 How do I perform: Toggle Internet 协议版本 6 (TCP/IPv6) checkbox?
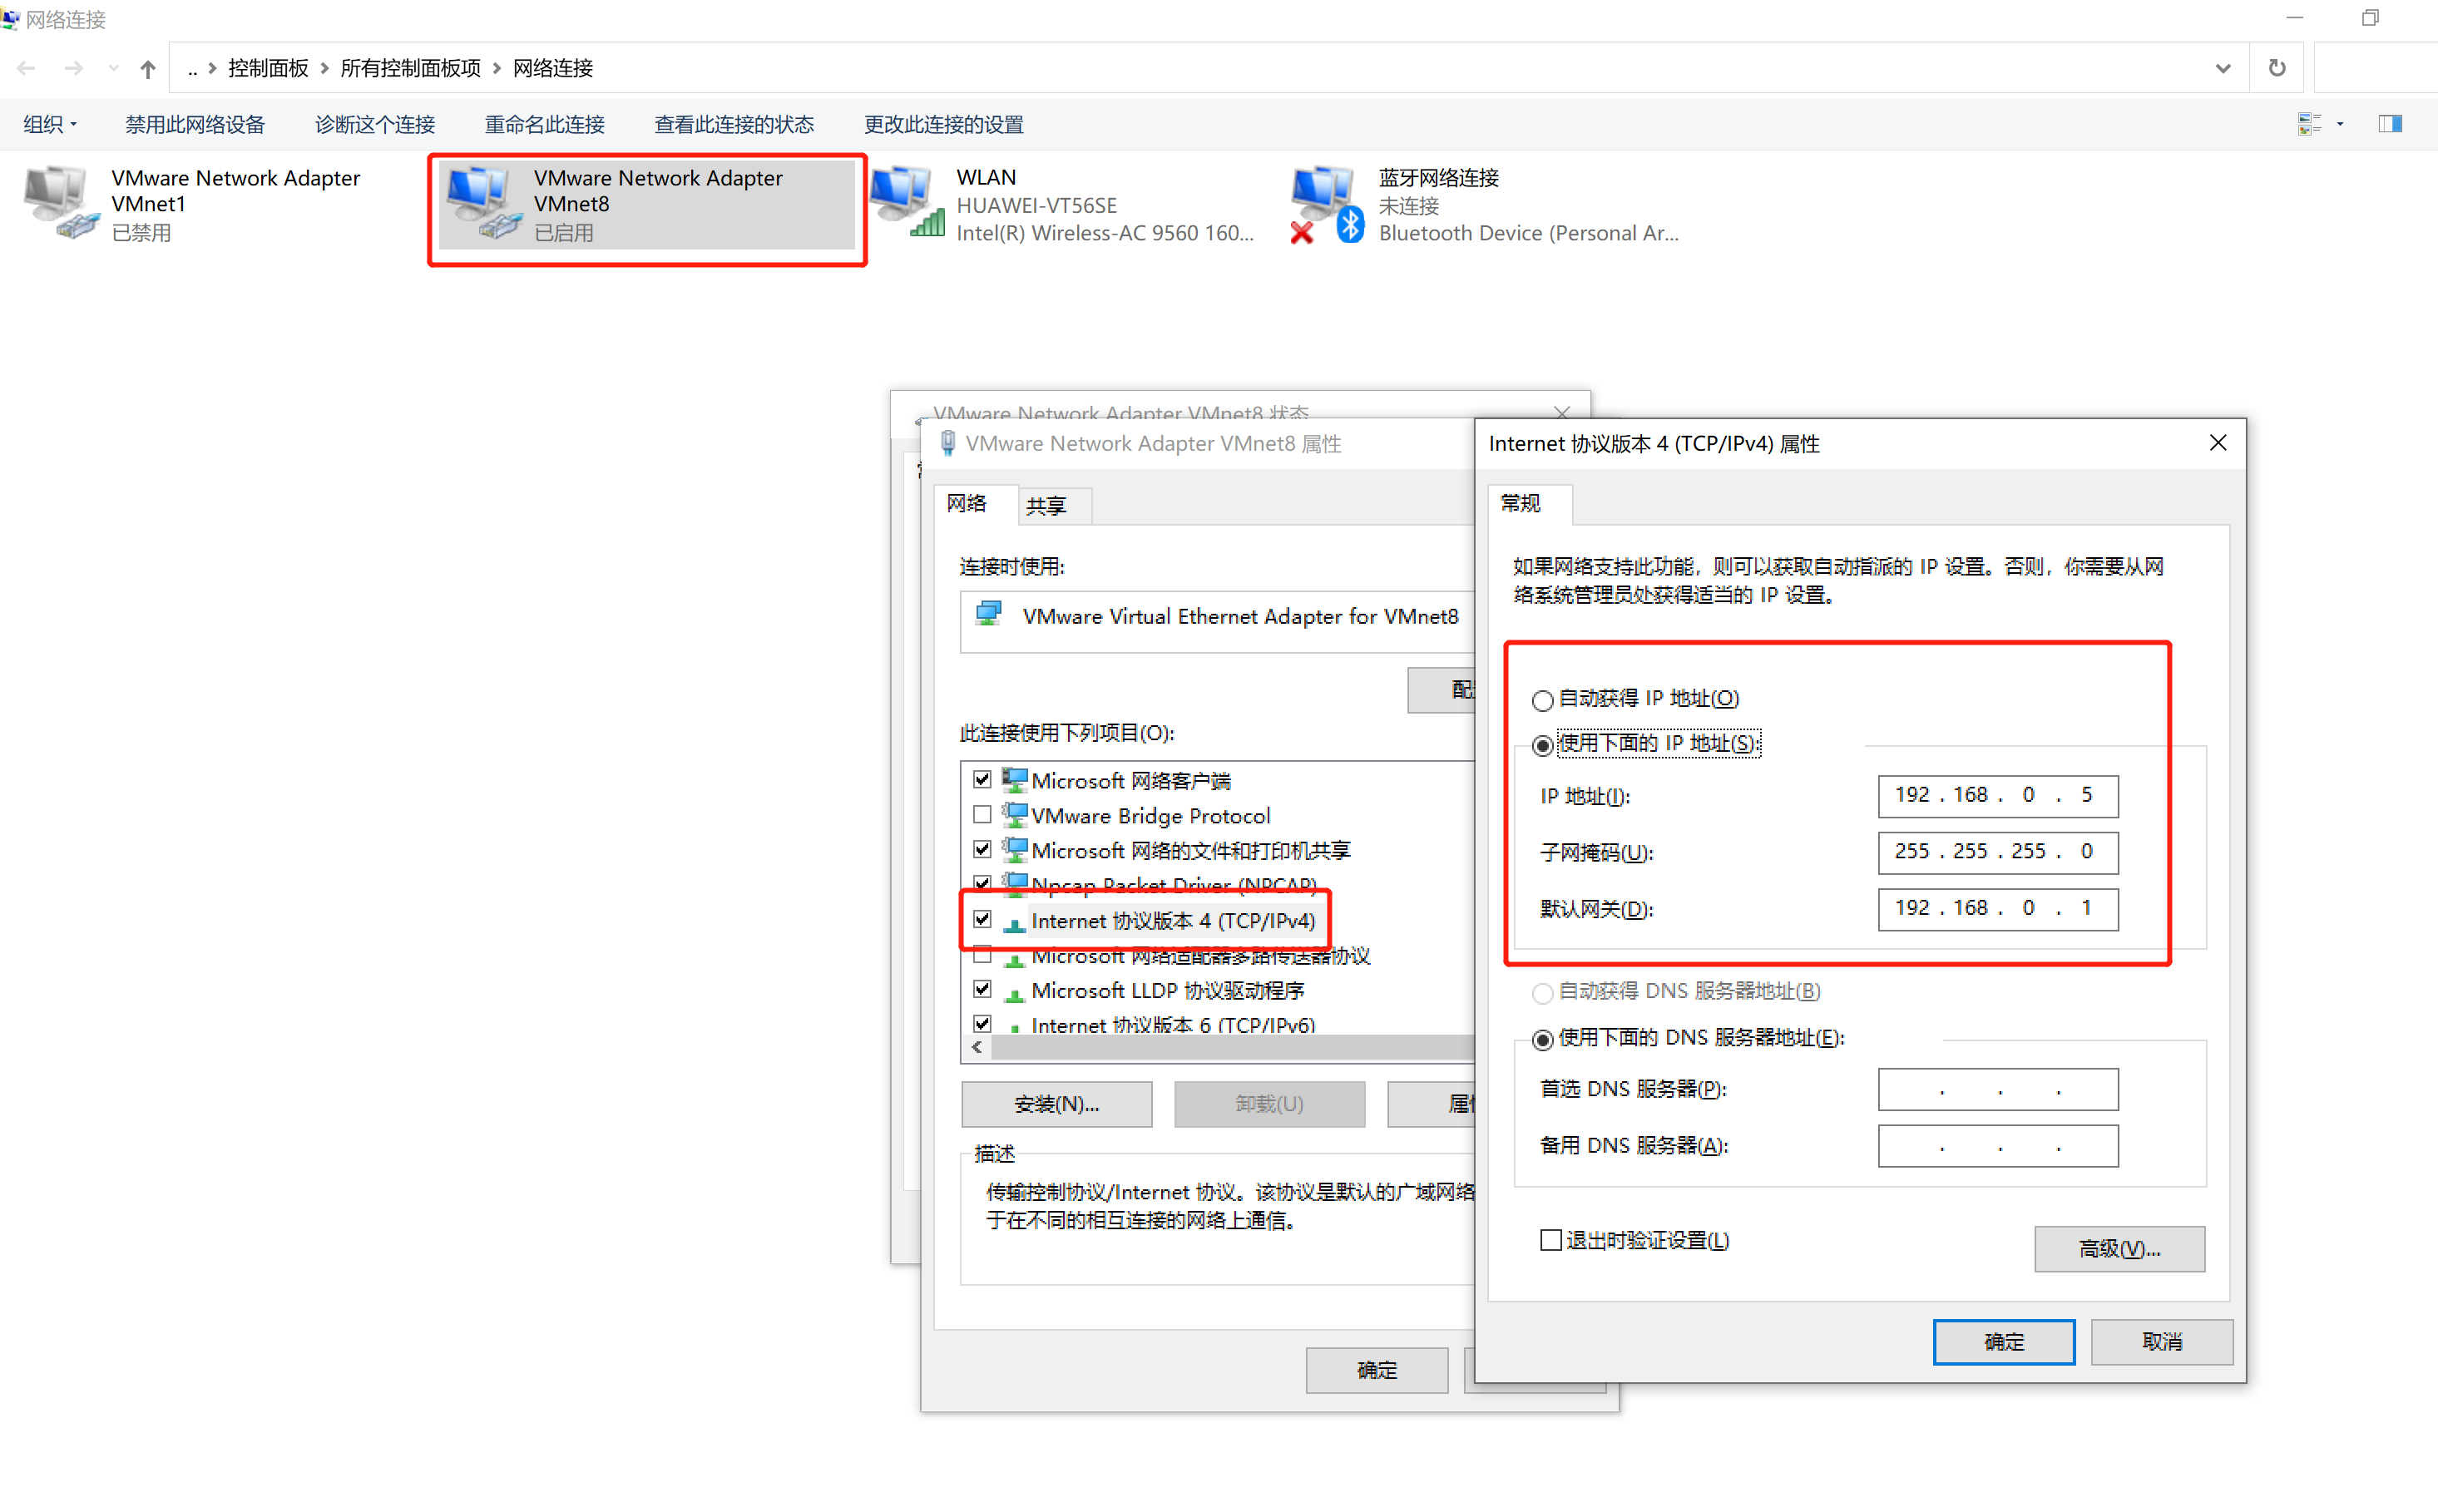[x=982, y=1023]
